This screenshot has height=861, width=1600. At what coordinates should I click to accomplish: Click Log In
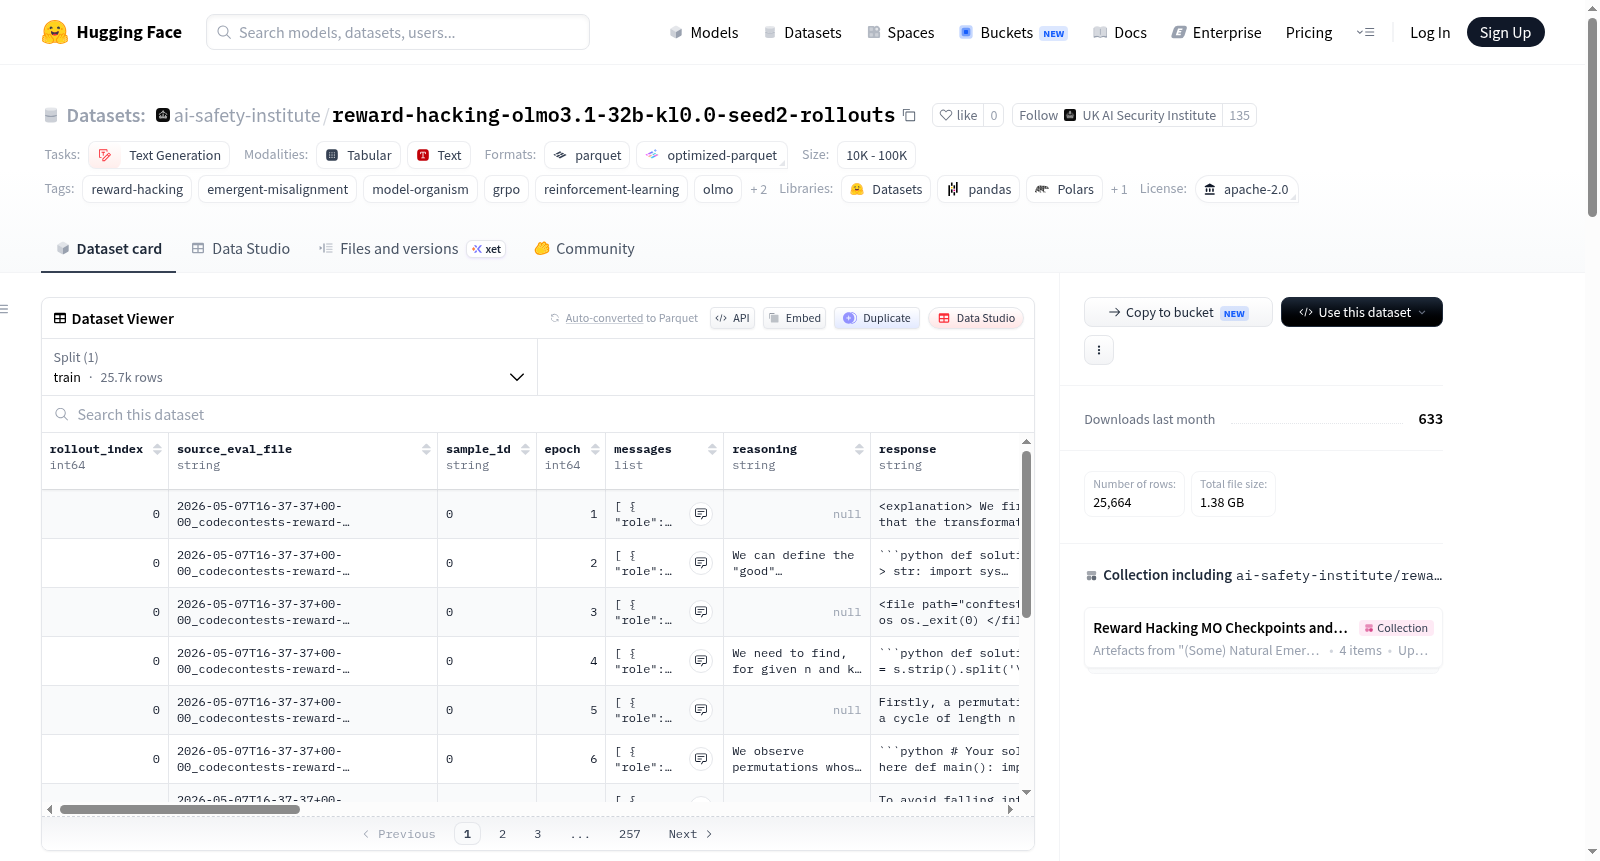1430,32
